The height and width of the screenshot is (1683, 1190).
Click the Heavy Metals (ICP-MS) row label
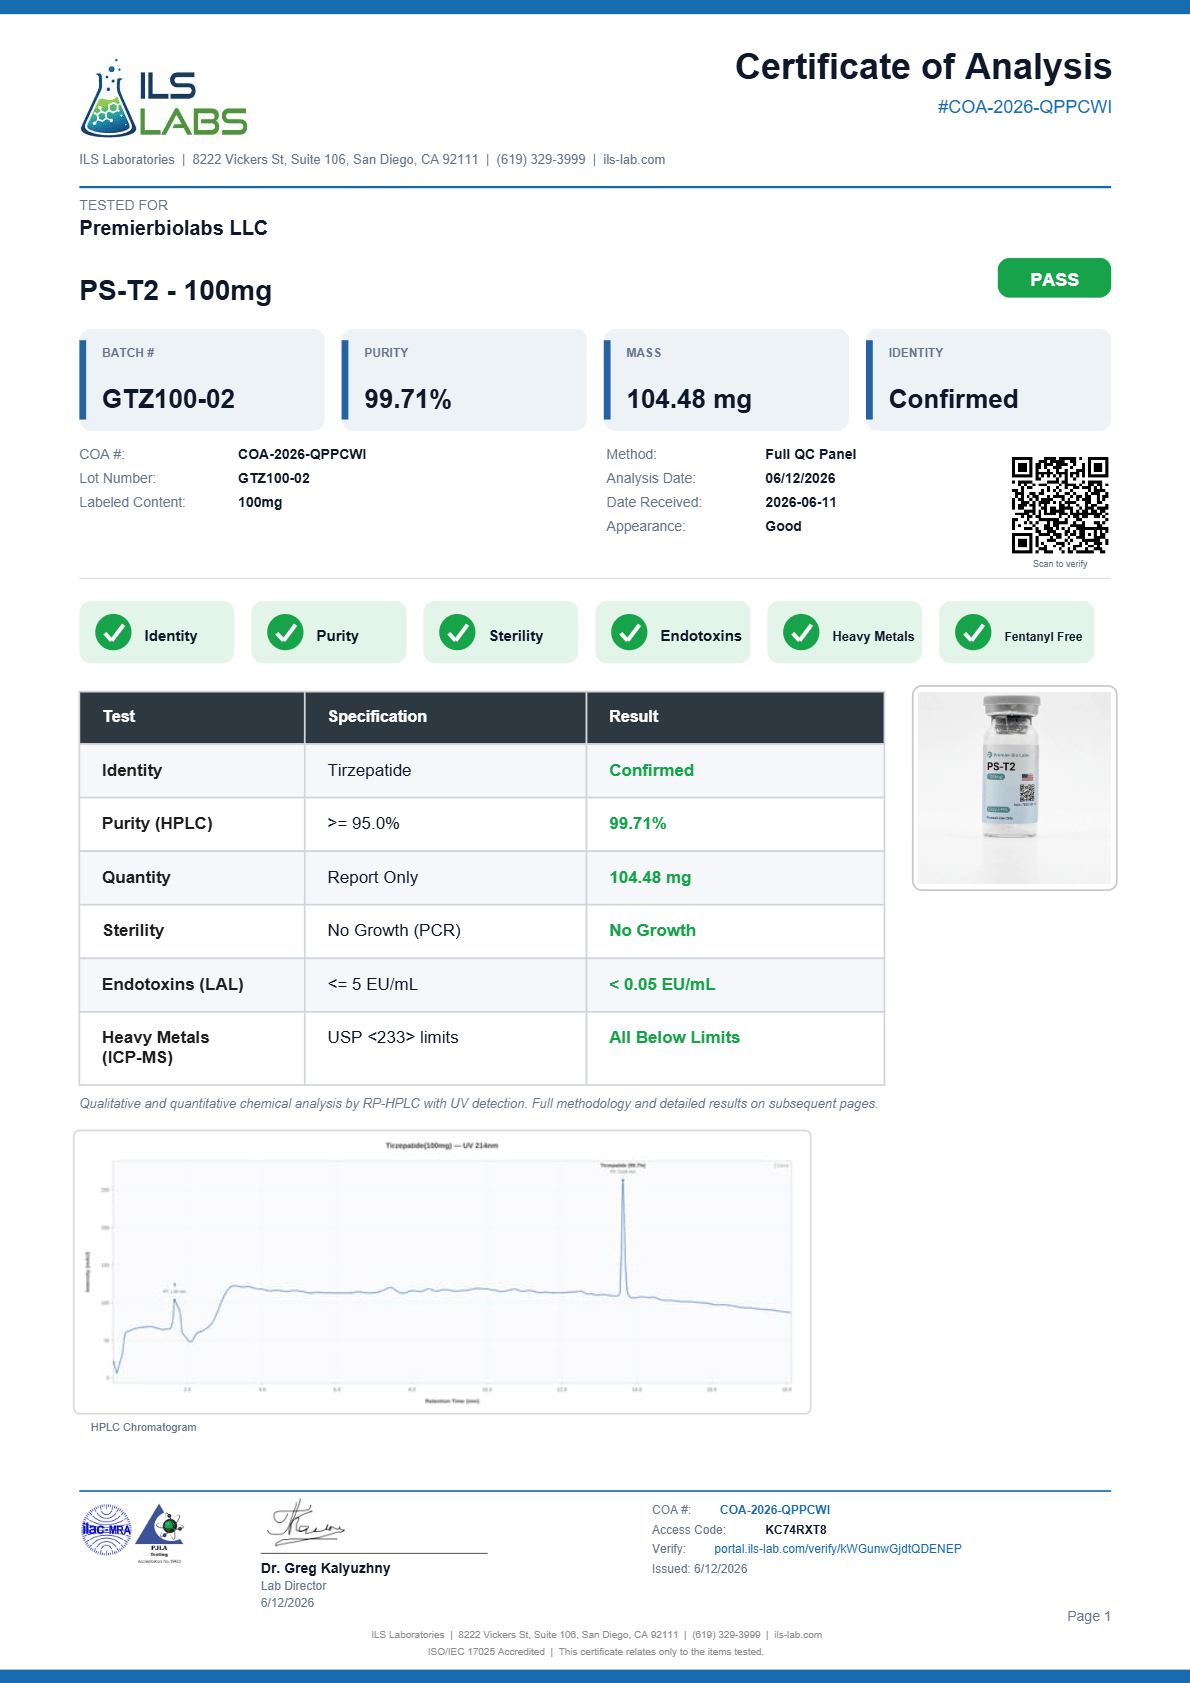pyautogui.click(x=156, y=1047)
